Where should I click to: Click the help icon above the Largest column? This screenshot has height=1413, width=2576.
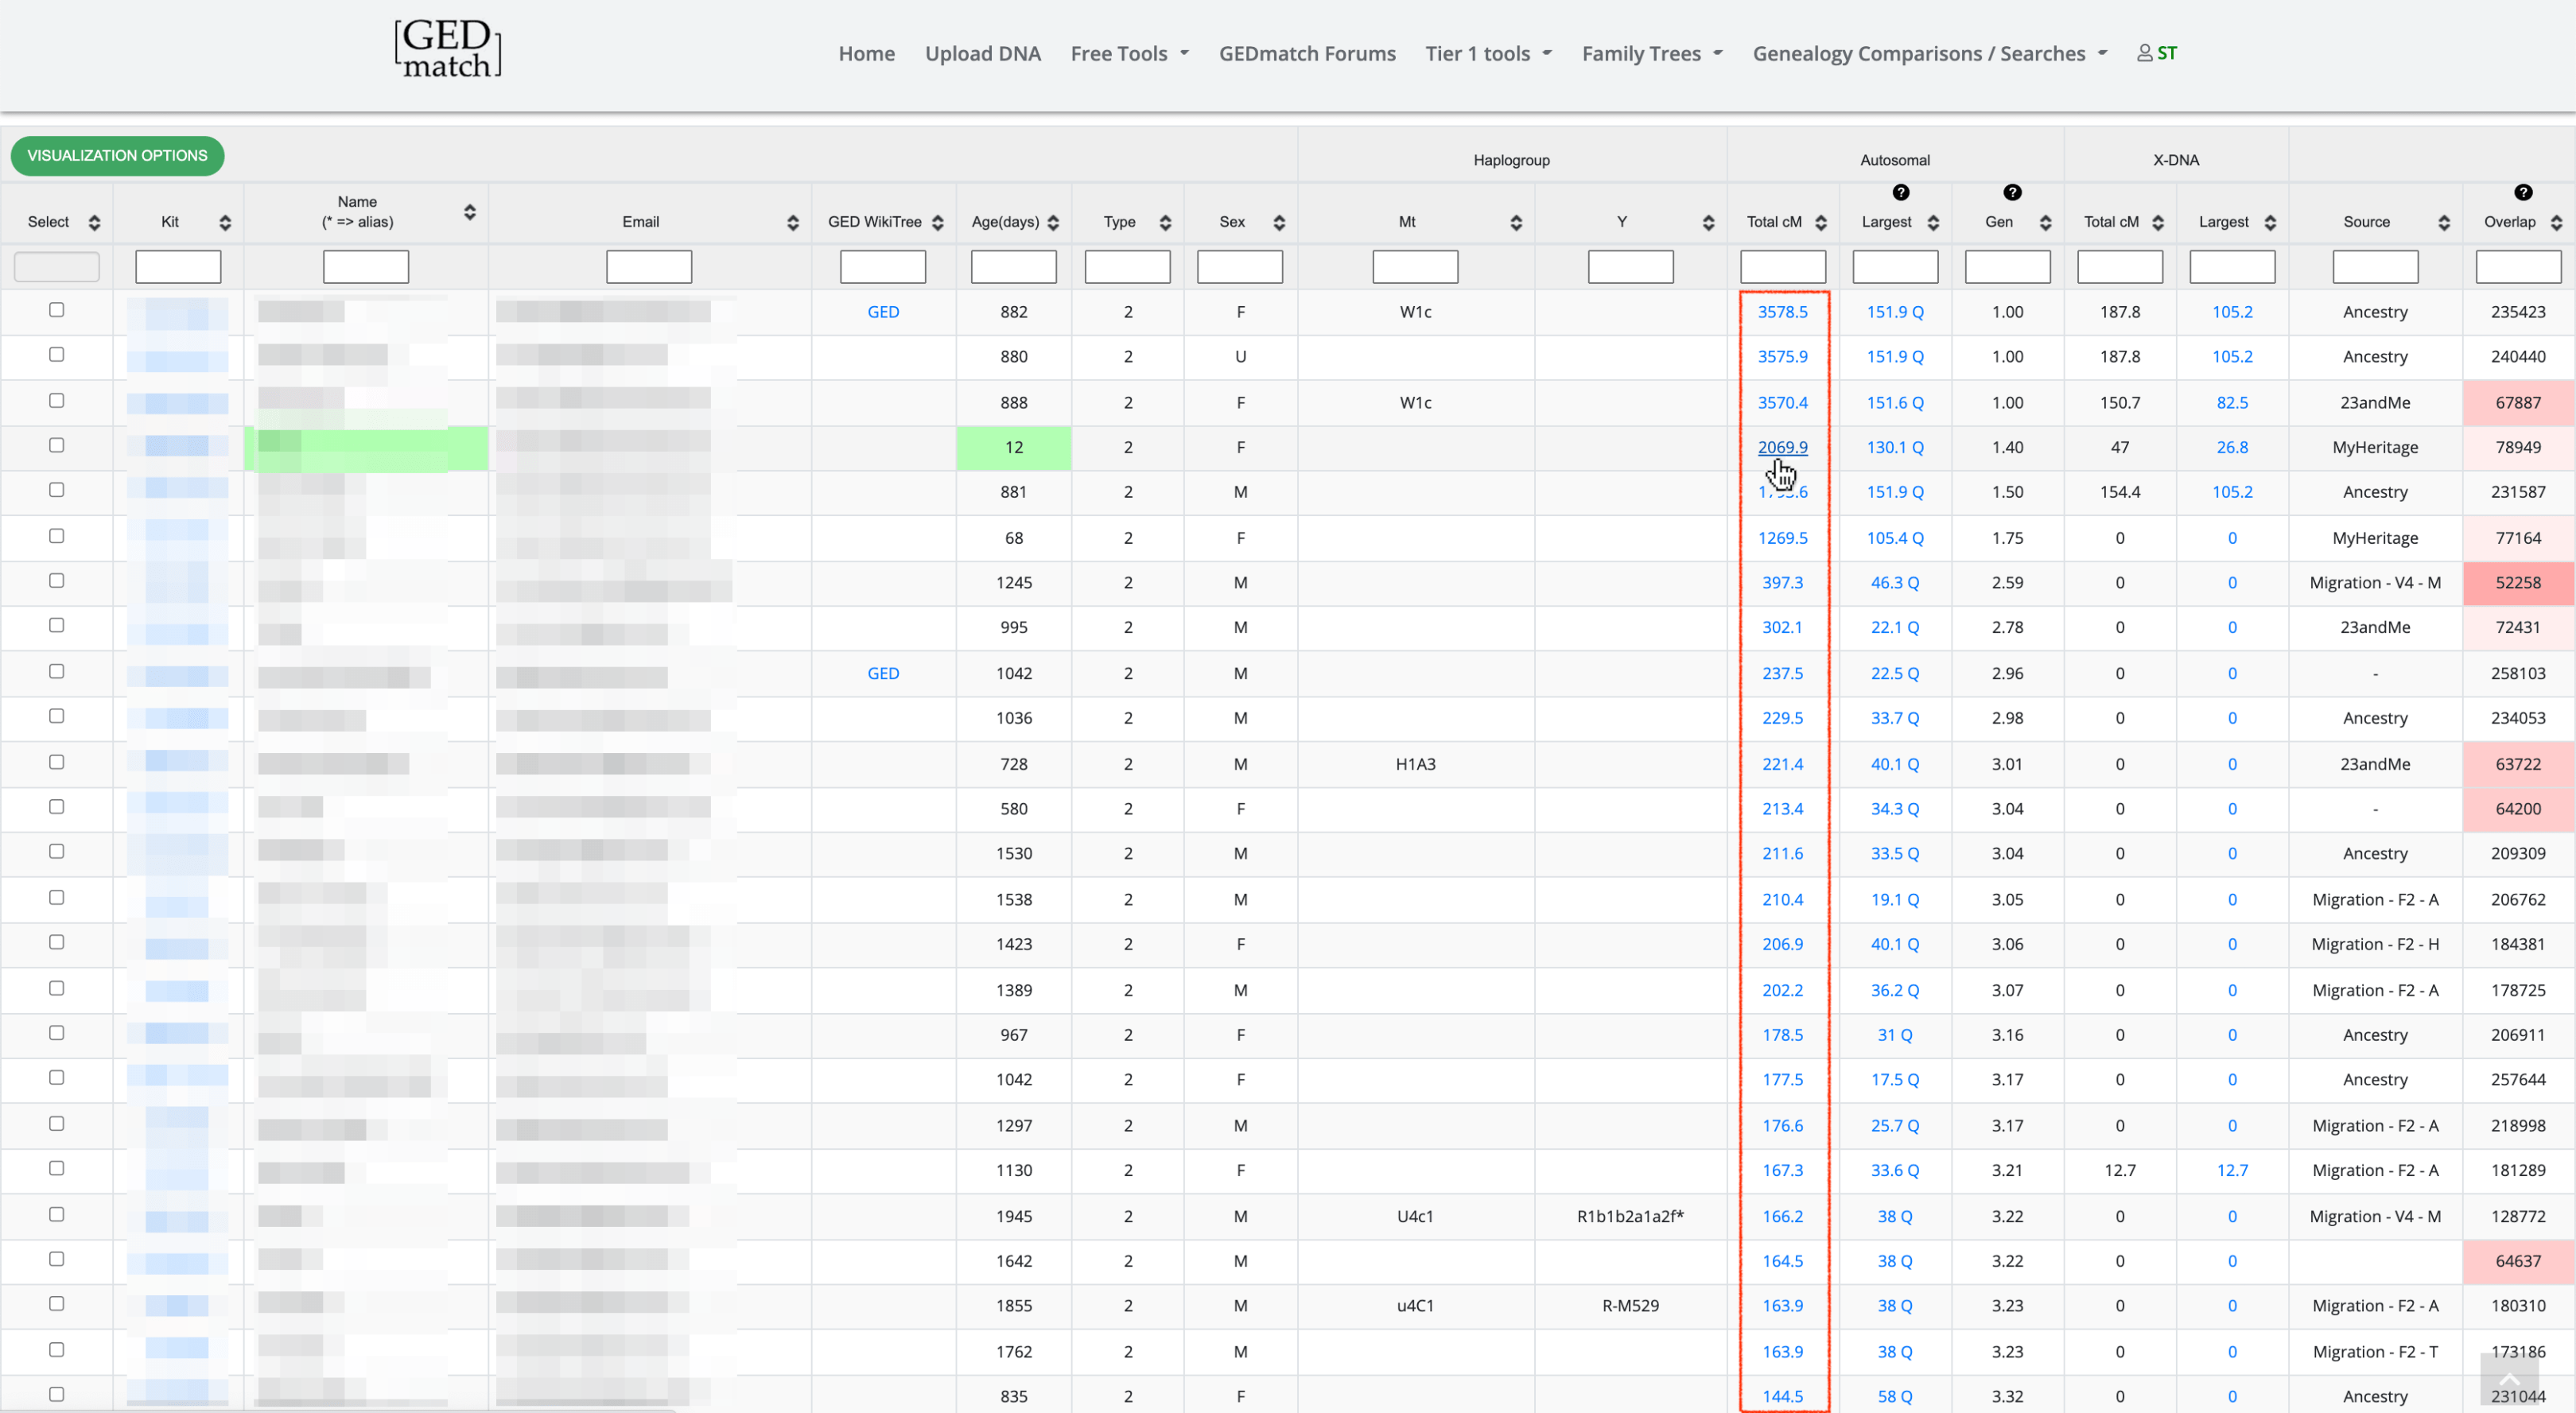(1901, 192)
